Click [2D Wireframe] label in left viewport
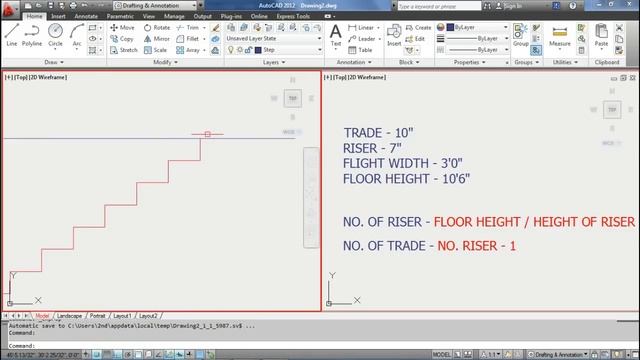Viewport: 640px width, 360px height. coord(48,77)
